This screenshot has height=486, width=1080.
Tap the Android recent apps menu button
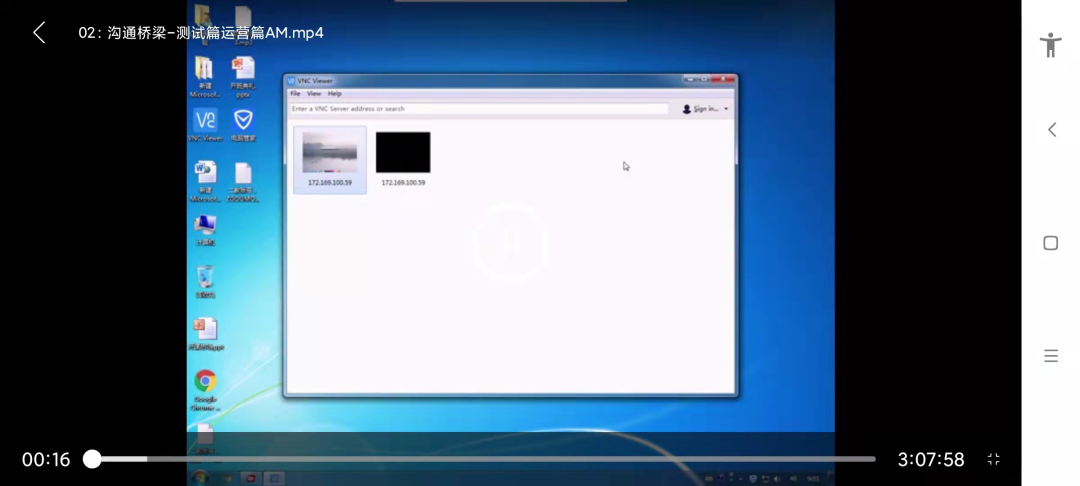tap(1050, 356)
